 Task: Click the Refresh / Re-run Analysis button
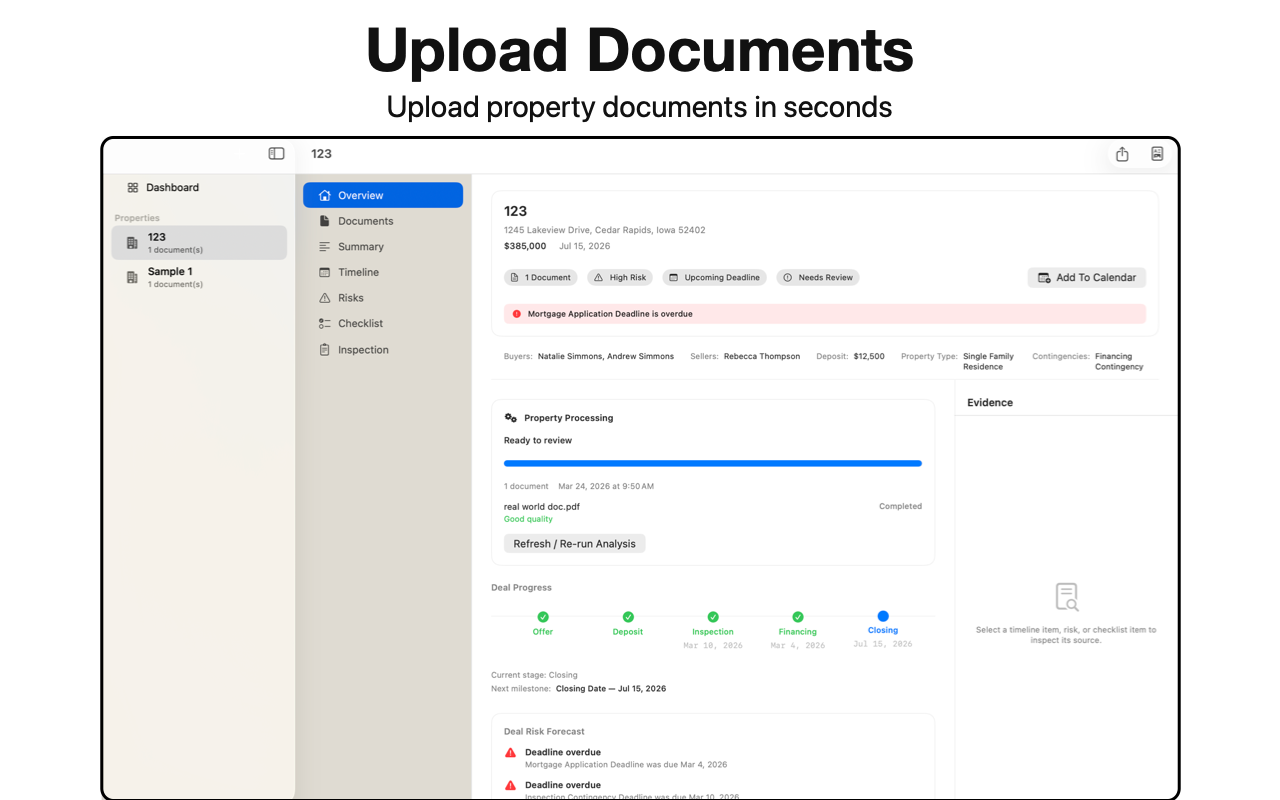(575, 543)
